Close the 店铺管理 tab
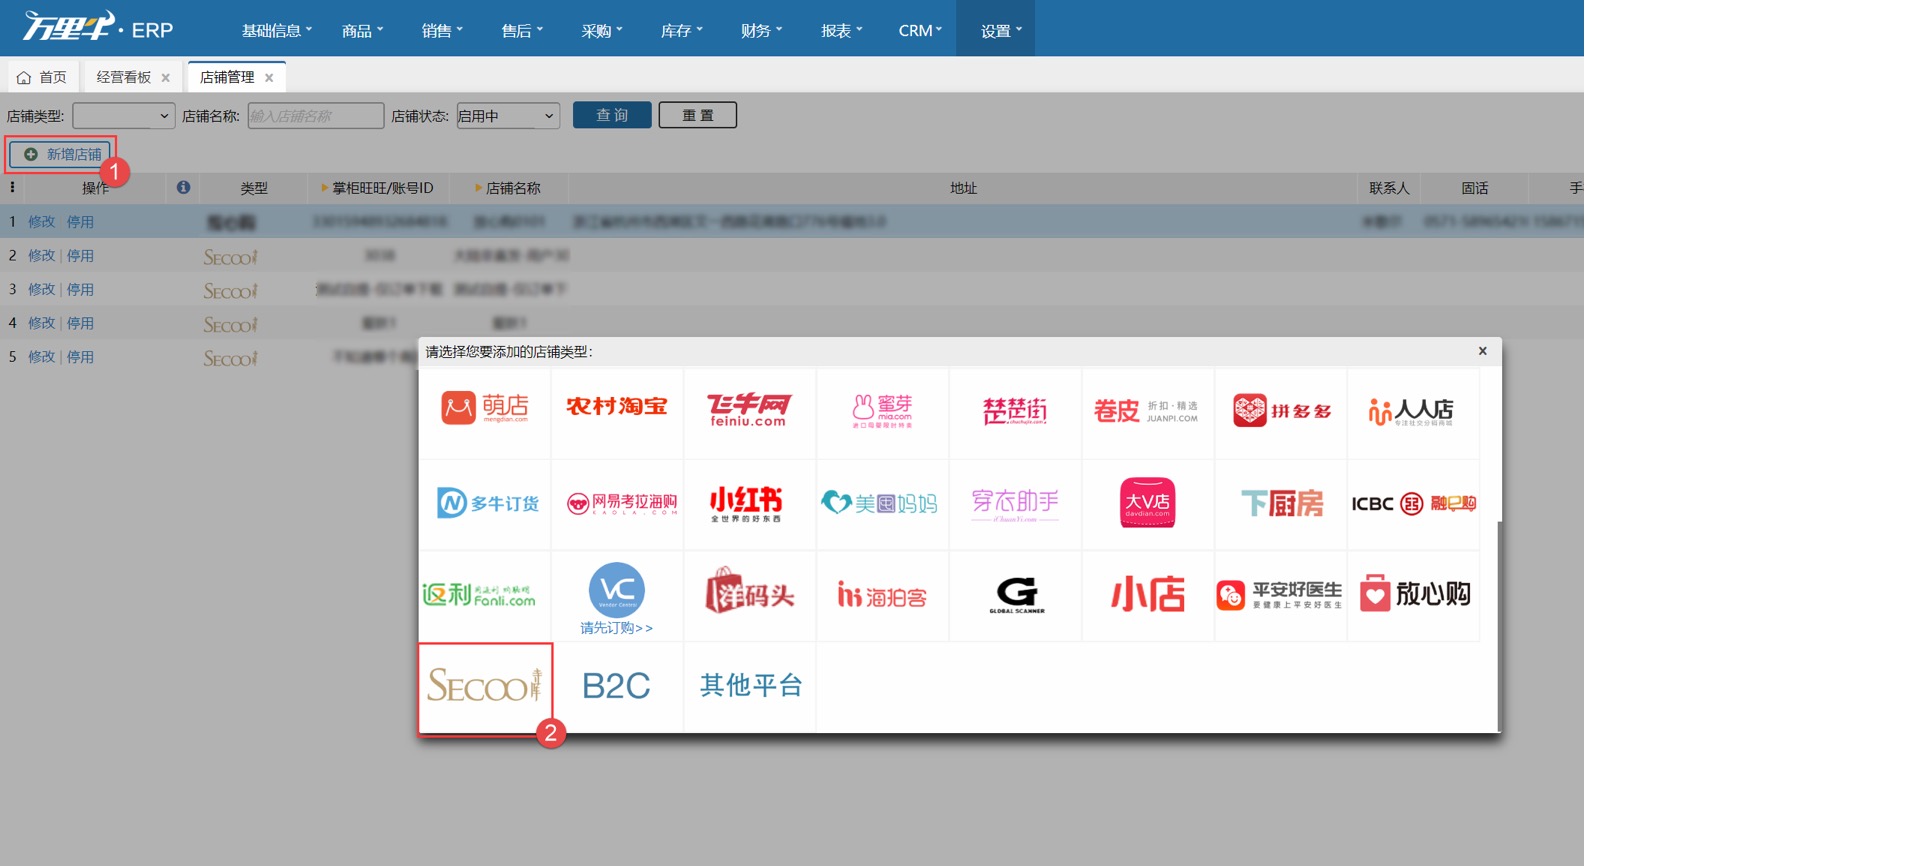 (x=269, y=77)
